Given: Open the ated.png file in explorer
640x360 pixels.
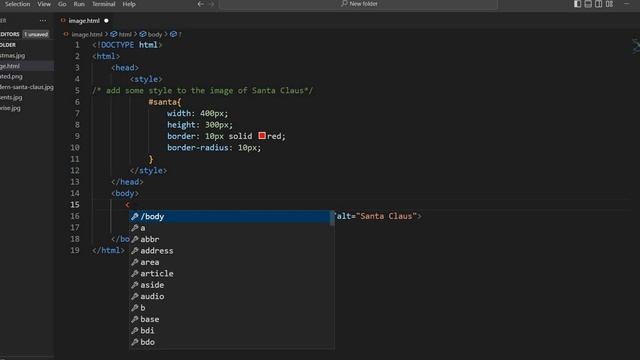Looking at the screenshot, I should [x=11, y=76].
